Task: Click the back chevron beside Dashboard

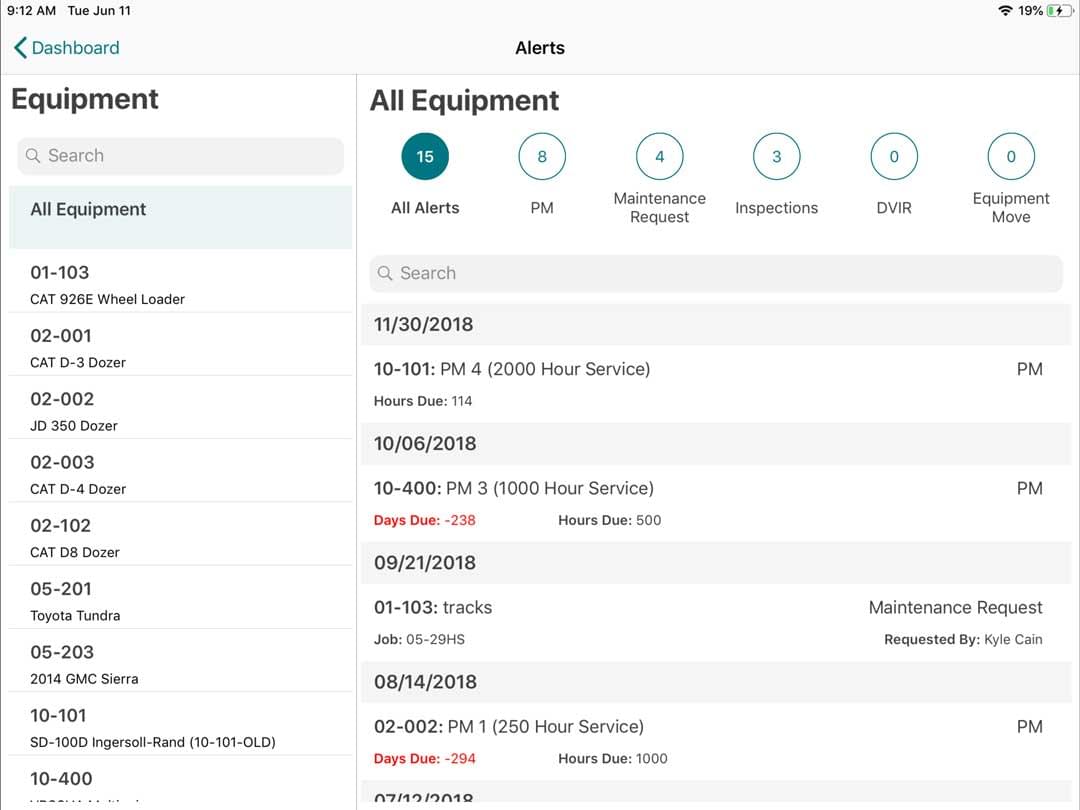Action: tap(18, 47)
